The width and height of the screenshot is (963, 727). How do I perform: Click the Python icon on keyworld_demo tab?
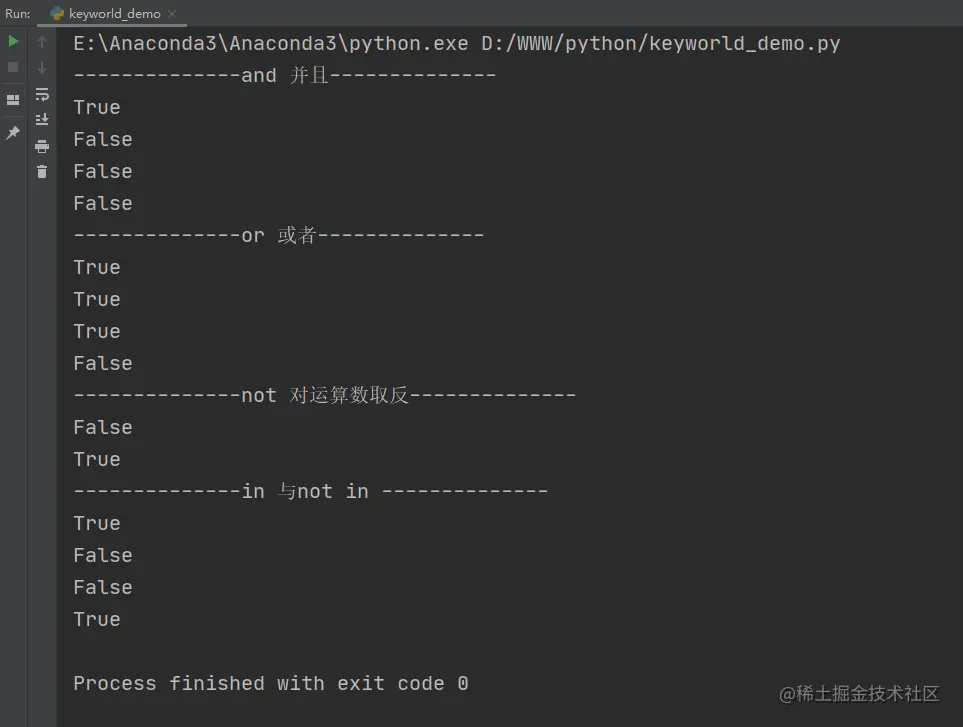57,14
